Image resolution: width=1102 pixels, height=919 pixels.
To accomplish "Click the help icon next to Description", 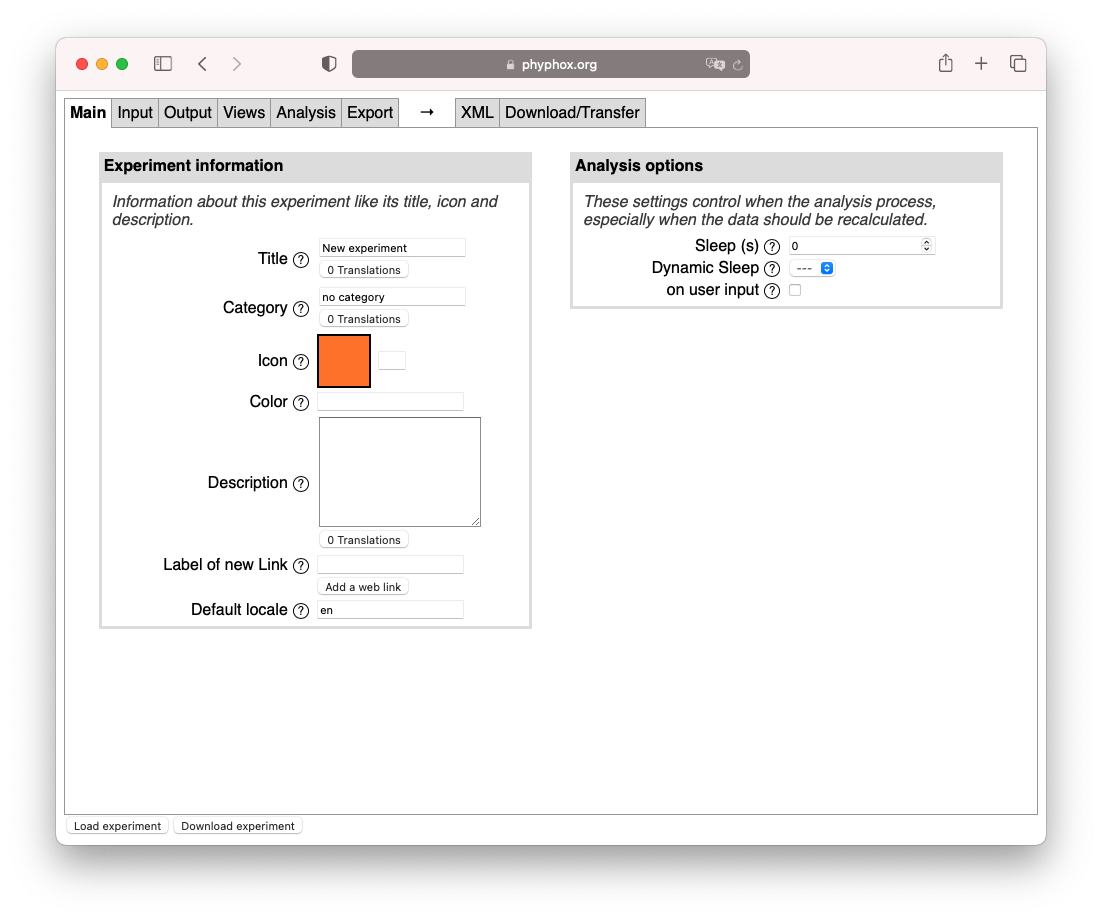I will pyautogui.click(x=301, y=484).
